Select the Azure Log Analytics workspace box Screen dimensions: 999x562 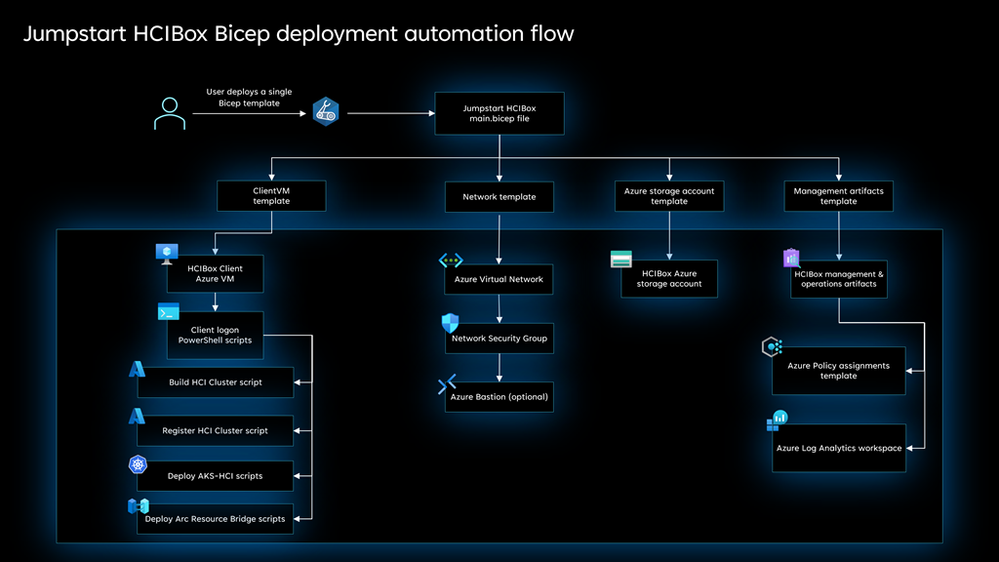839,448
